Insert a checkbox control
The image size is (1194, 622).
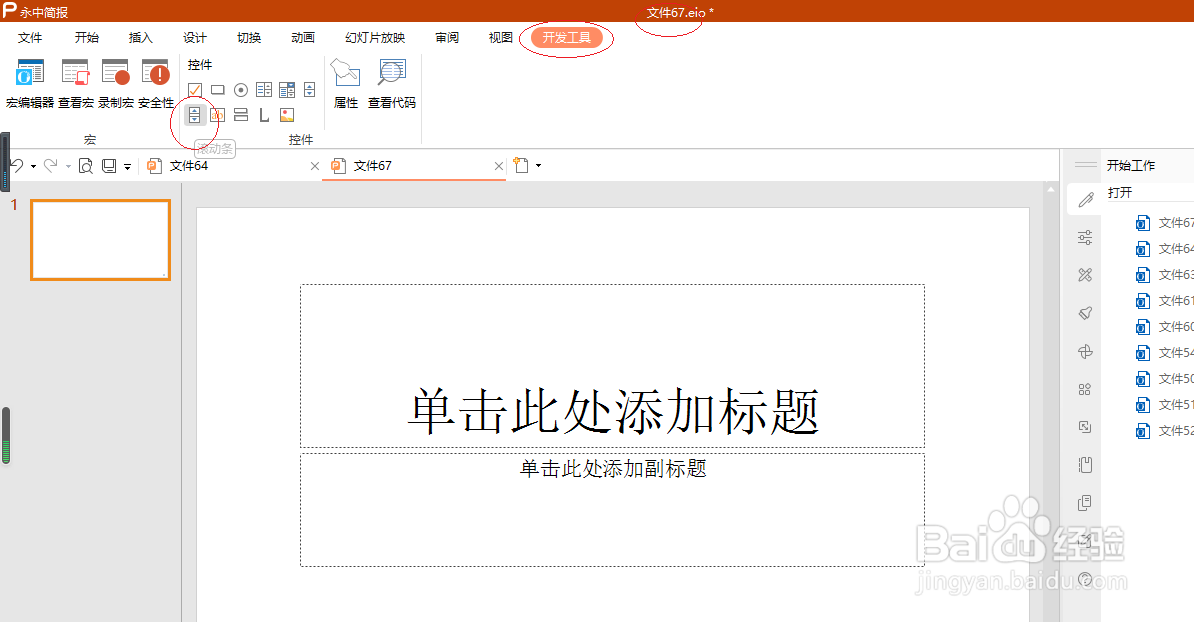point(194,89)
